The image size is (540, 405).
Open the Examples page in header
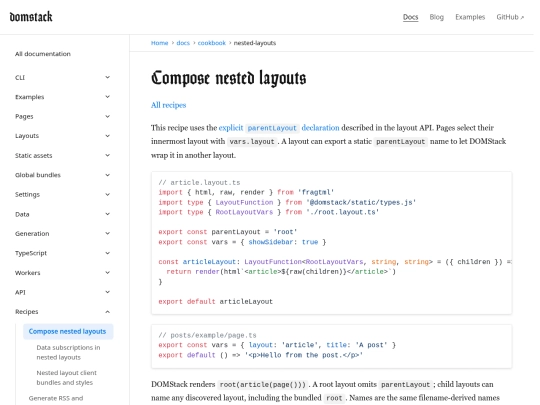point(470,17)
